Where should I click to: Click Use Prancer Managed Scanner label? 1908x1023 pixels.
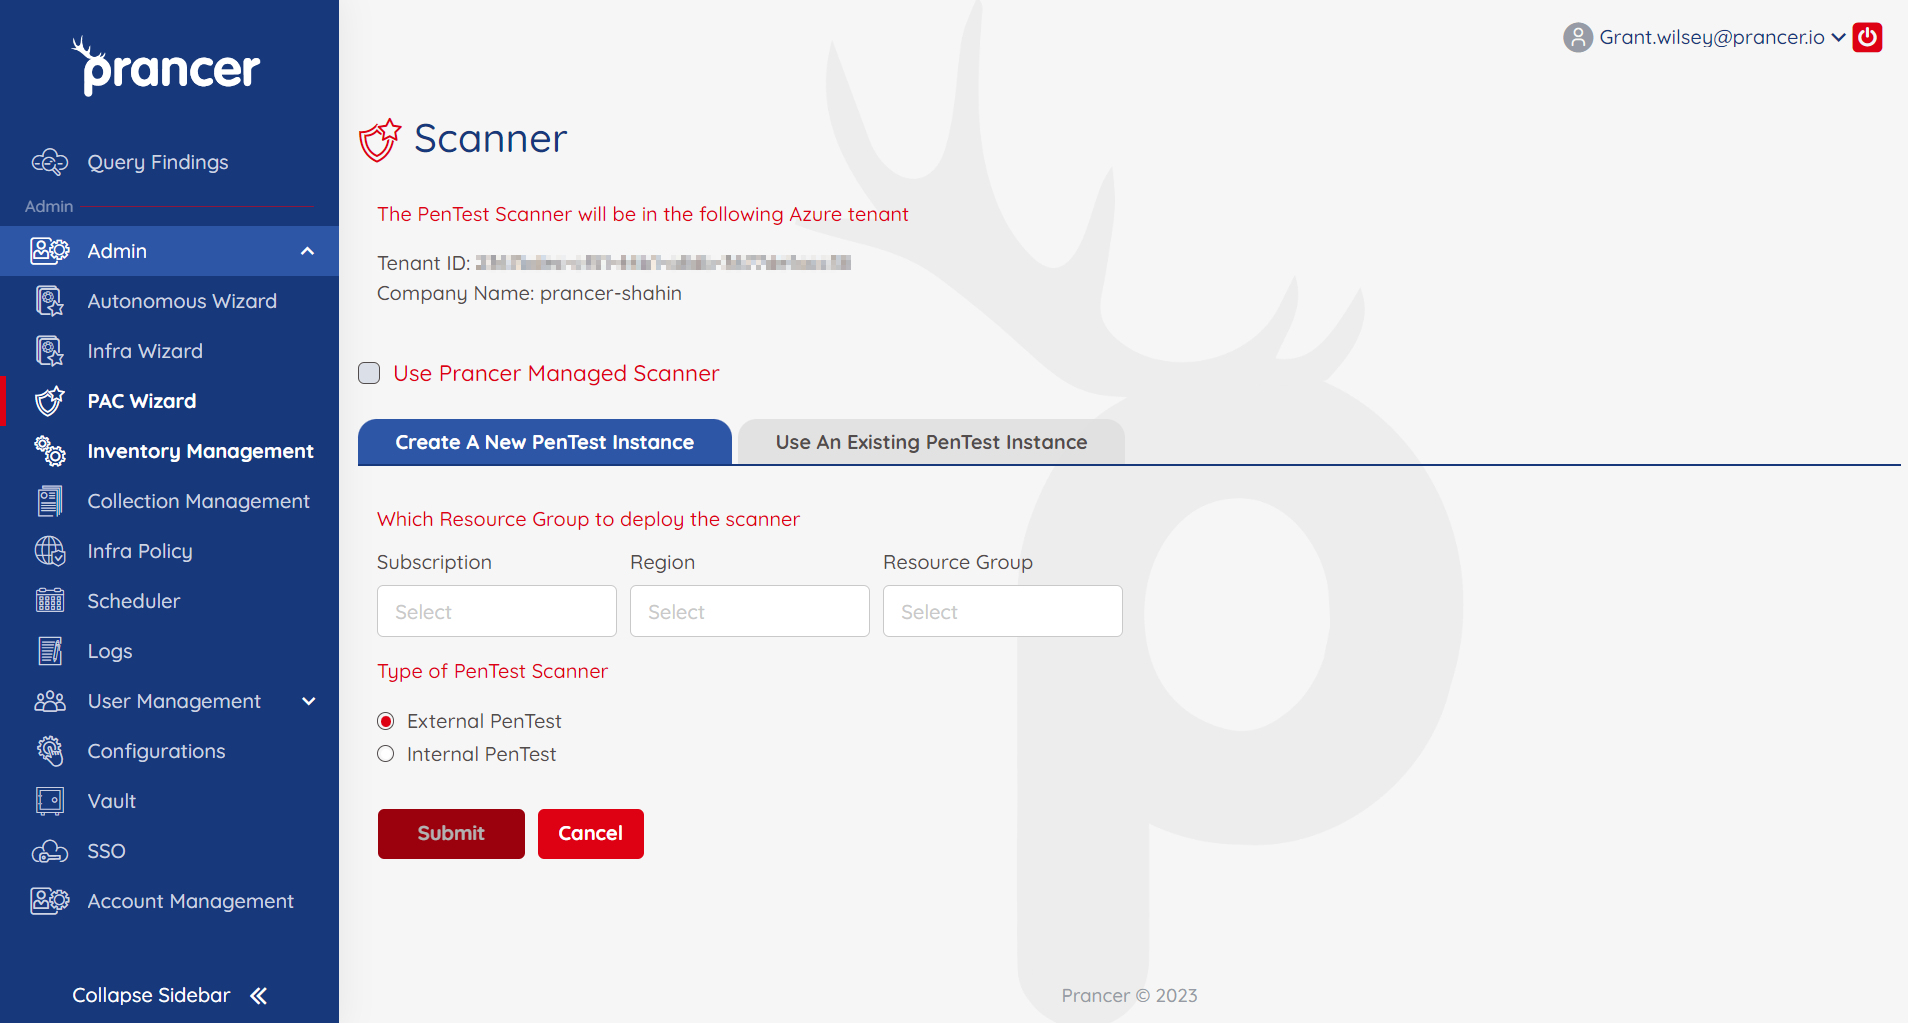point(556,373)
